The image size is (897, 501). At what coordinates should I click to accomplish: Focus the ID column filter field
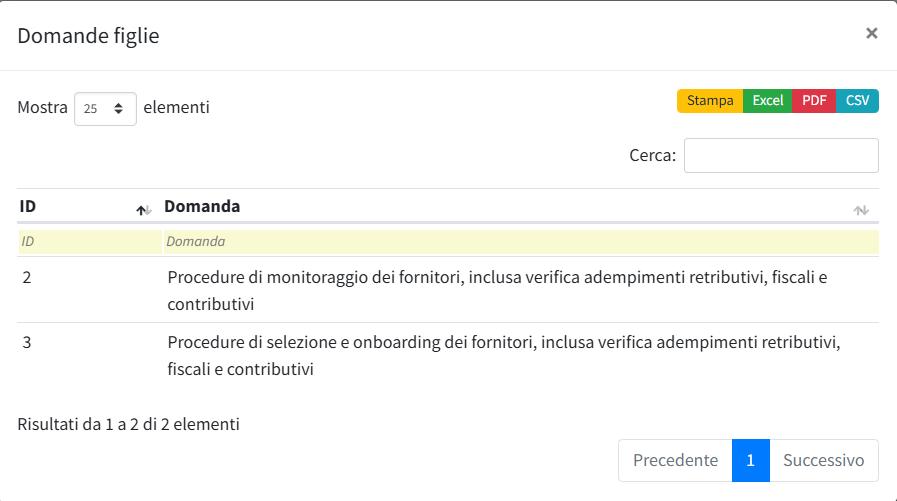coord(88,241)
